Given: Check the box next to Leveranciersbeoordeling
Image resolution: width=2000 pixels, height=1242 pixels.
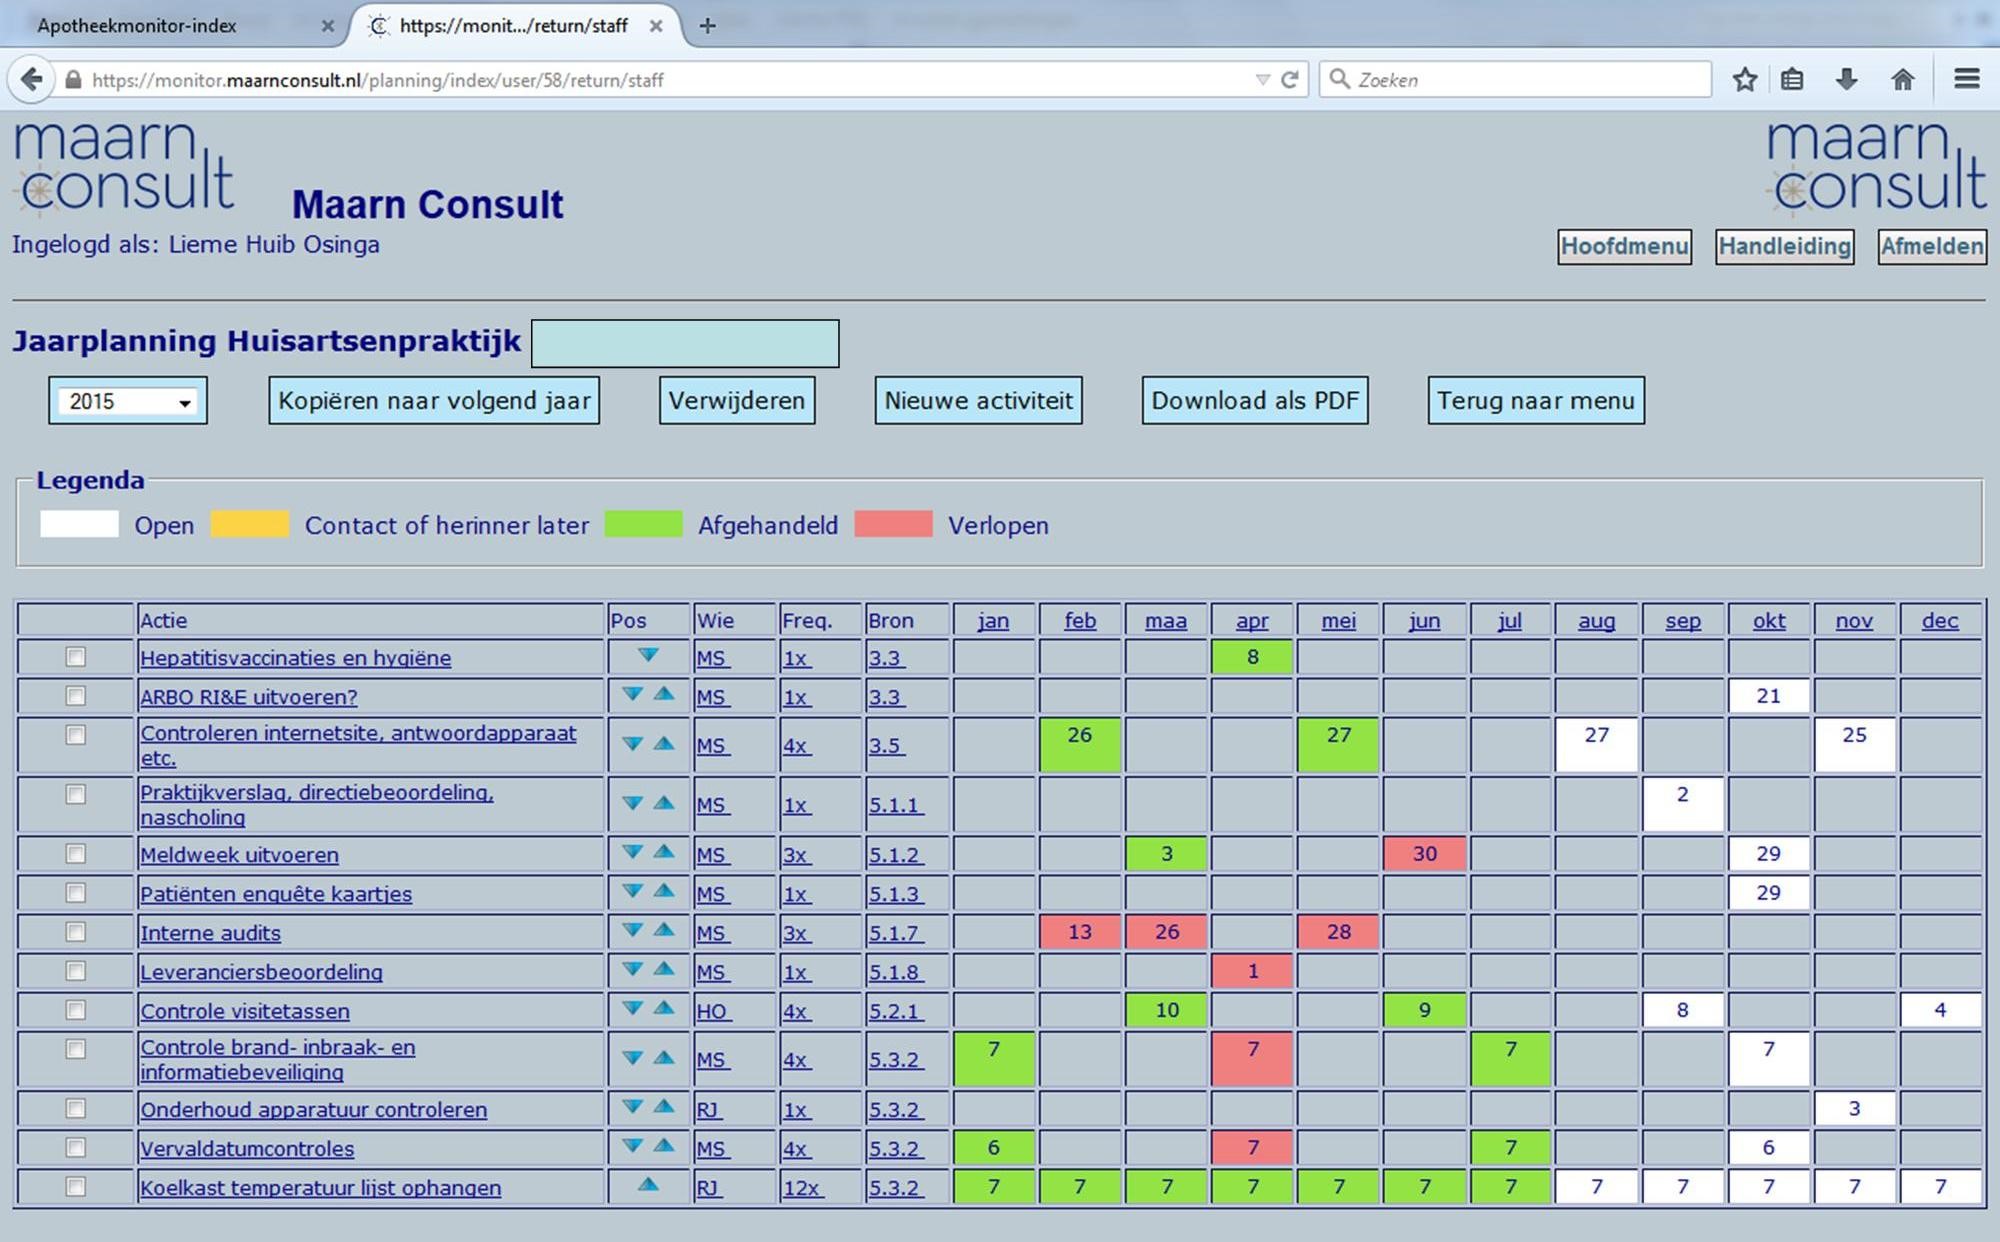Looking at the screenshot, I should coord(75,970).
